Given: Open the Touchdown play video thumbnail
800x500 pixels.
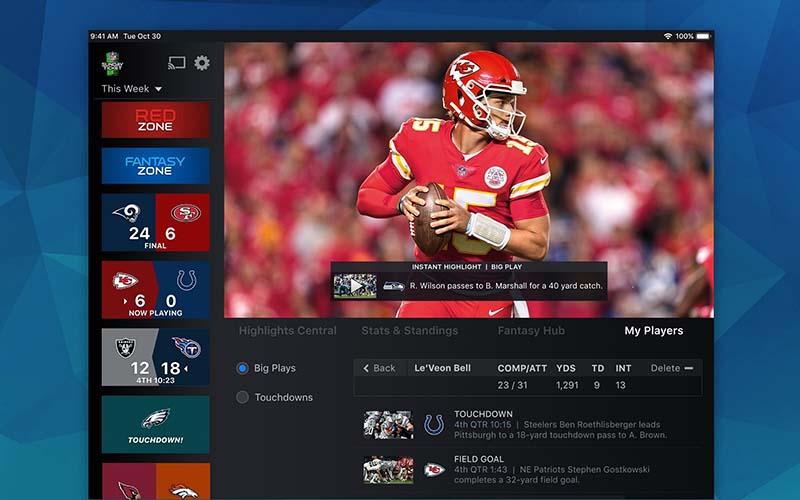Looking at the screenshot, I should pyautogui.click(x=388, y=424).
